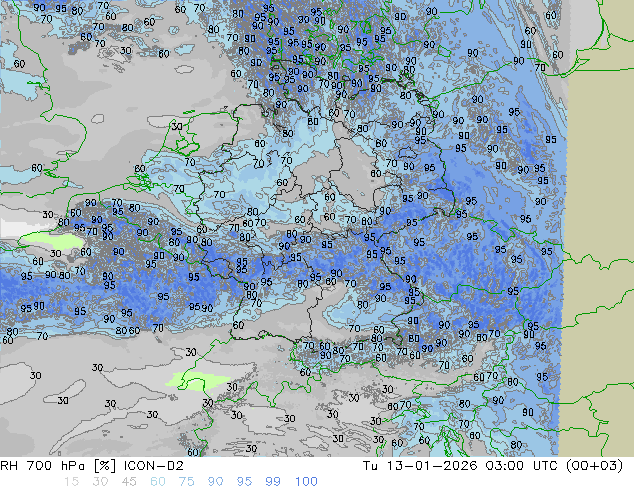The height and width of the screenshot is (490, 634).
Task: Select the color legend value "100"
Action: pos(306,482)
